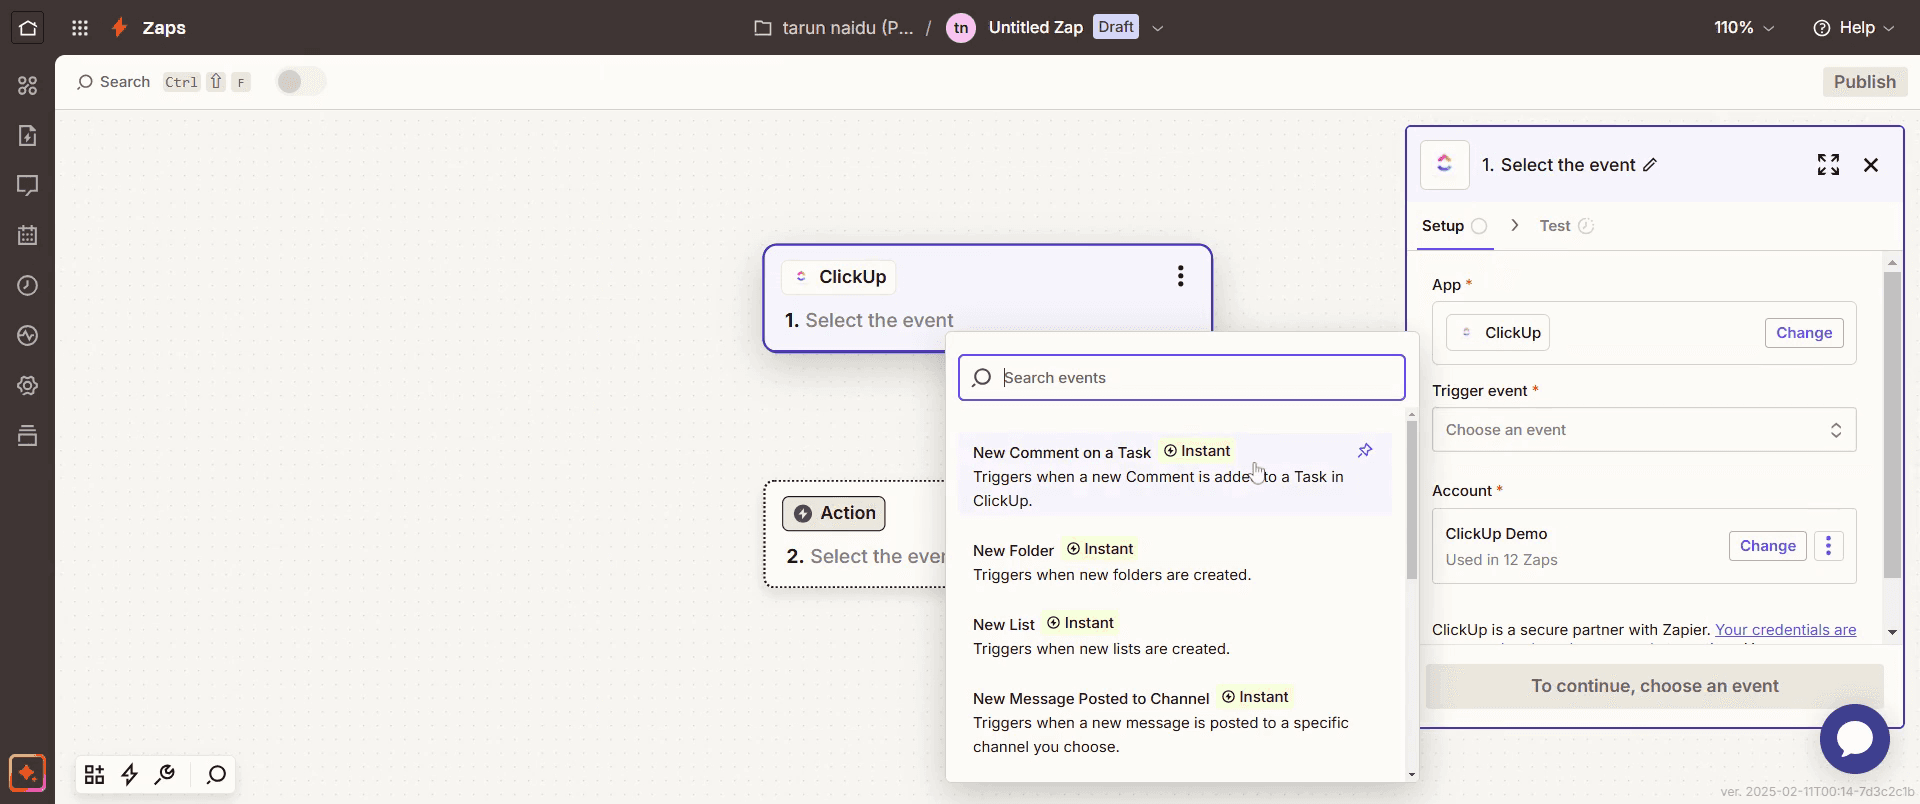Select New Message Posted to Channel event
Screen dimensions: 1920x804
coord(1174,721)
